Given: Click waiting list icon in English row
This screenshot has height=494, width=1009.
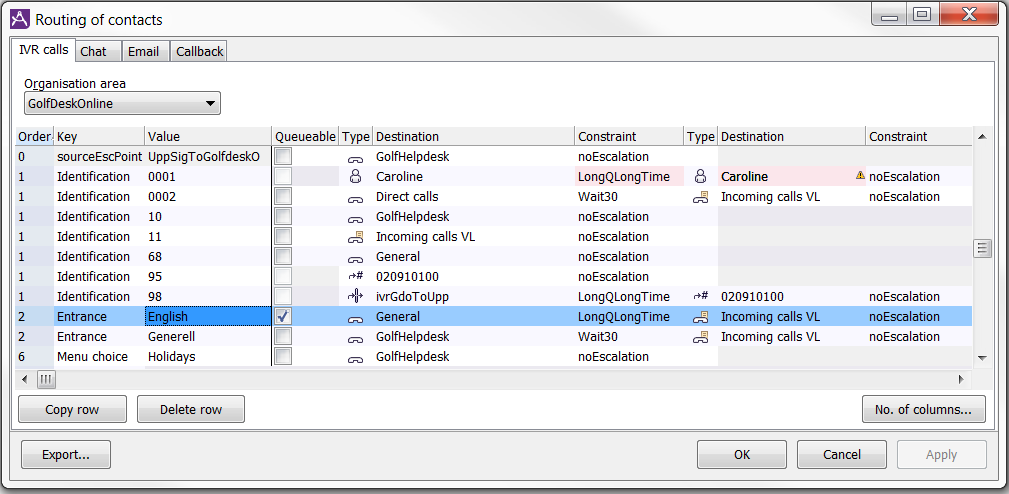Looking at the screenshot, I should (x=701, y=316).
